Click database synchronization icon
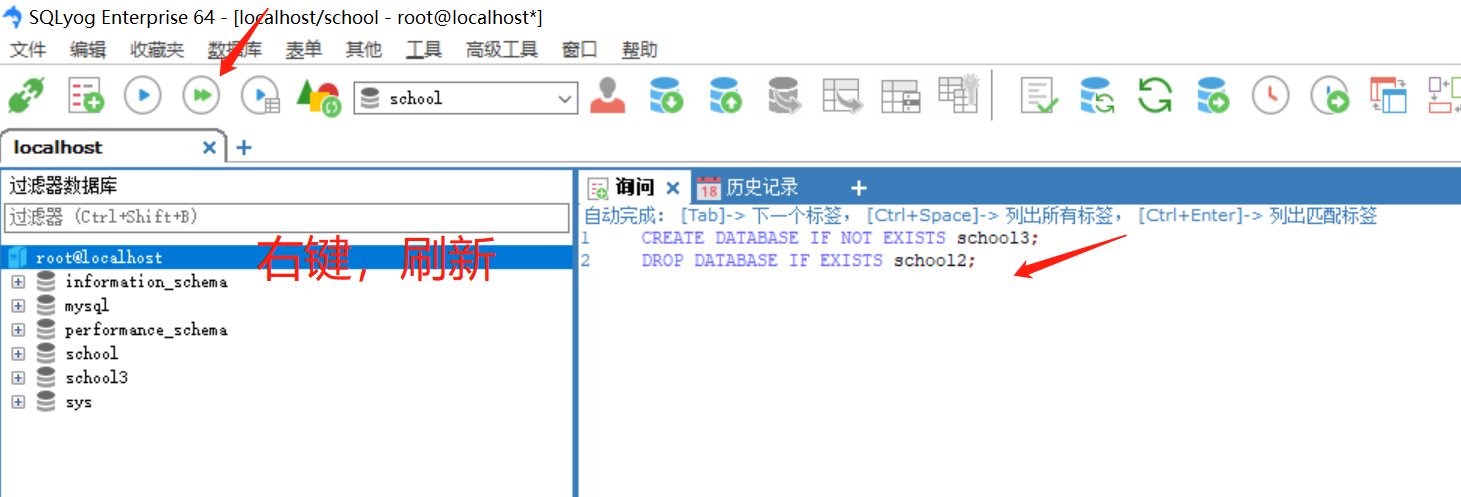 coord(1097,96)
